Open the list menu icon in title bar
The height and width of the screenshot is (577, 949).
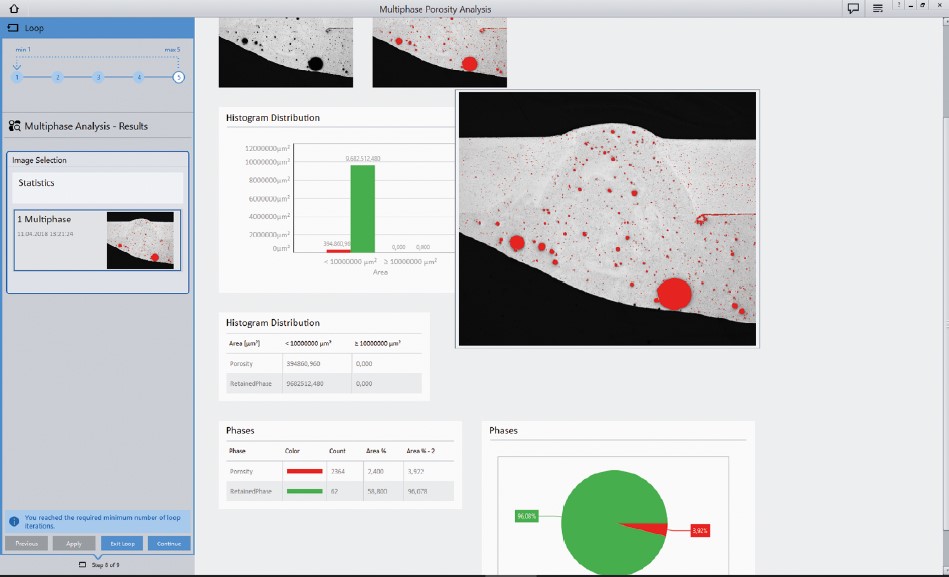[877, 8]
